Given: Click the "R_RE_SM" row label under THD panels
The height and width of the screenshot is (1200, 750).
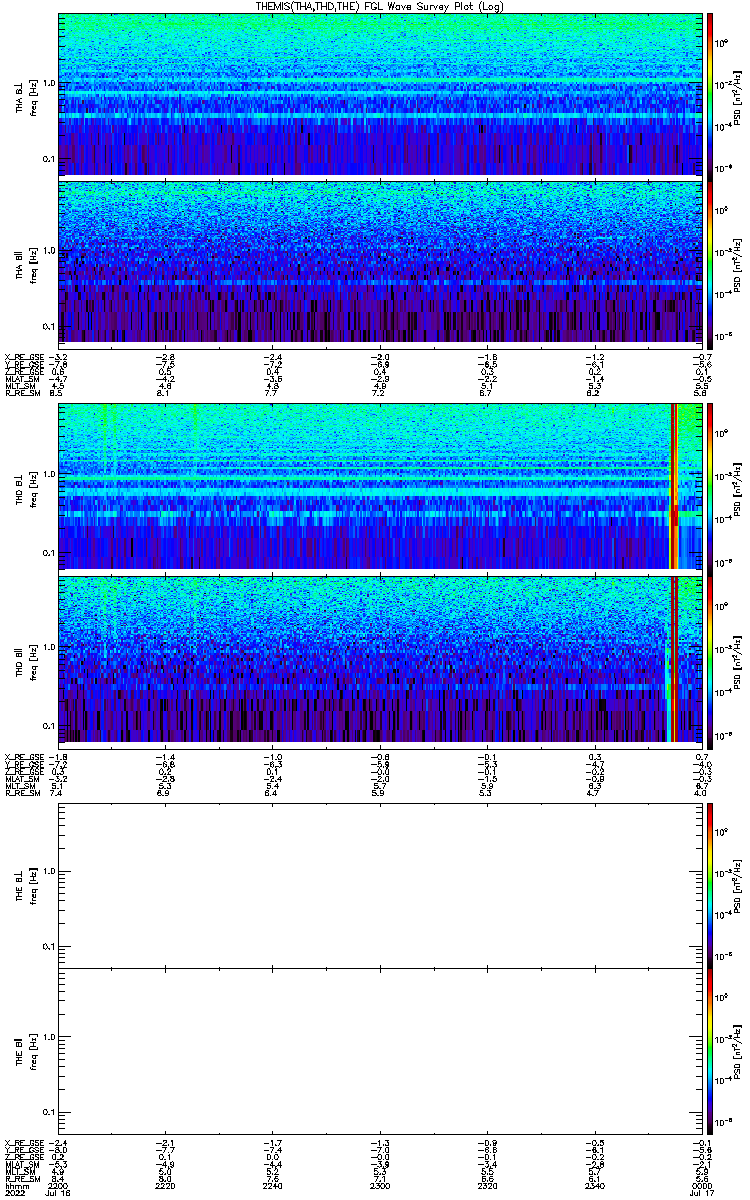Looking at the screenshot, I should click(x=22, y=792).
